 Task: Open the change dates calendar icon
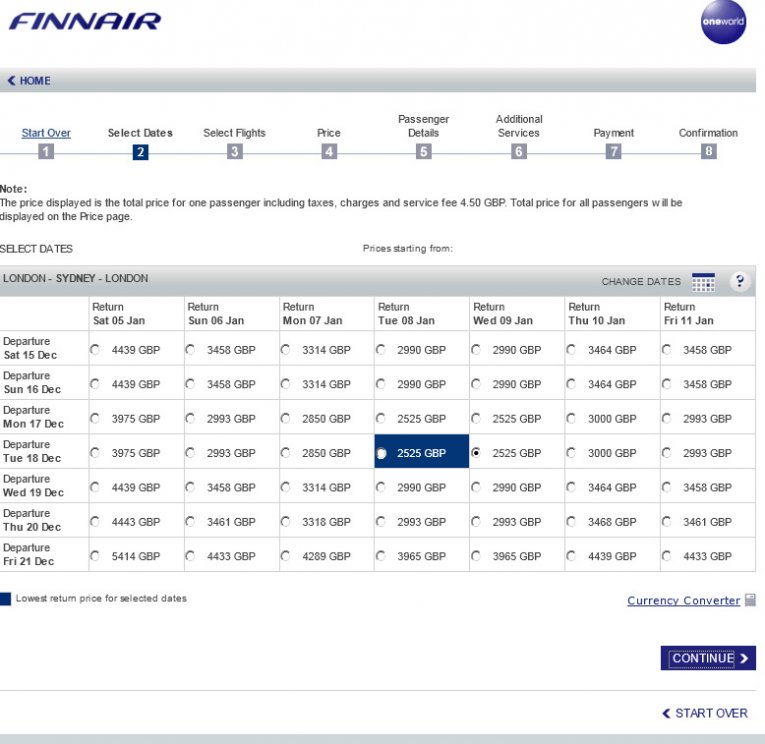[703, 282]
